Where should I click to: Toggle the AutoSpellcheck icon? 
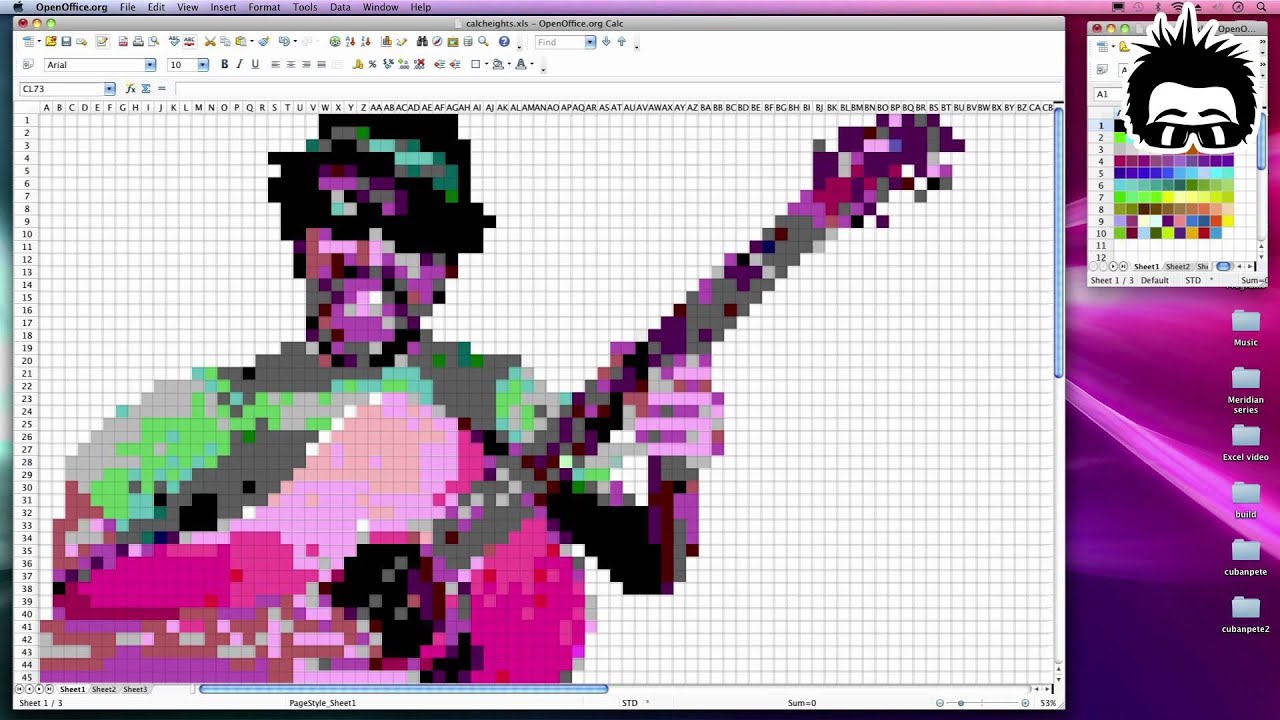189,41
